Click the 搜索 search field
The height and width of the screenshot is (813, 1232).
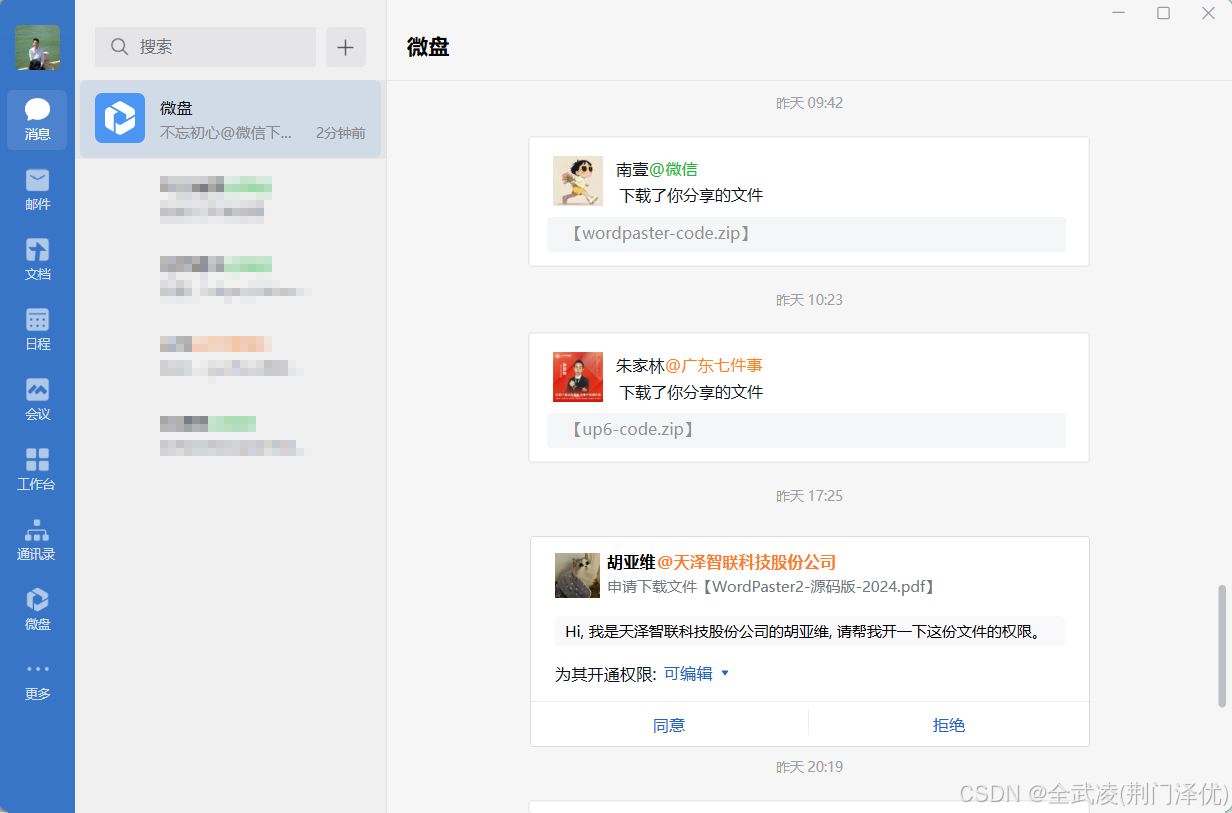click(x=205, y=47)
